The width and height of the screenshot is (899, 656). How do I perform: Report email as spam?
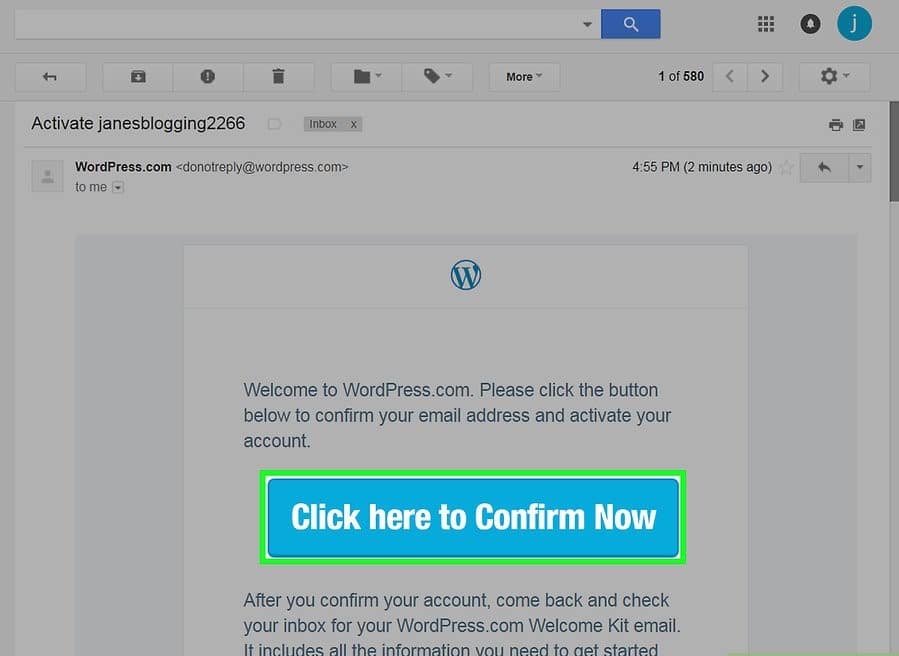(208, 77)
